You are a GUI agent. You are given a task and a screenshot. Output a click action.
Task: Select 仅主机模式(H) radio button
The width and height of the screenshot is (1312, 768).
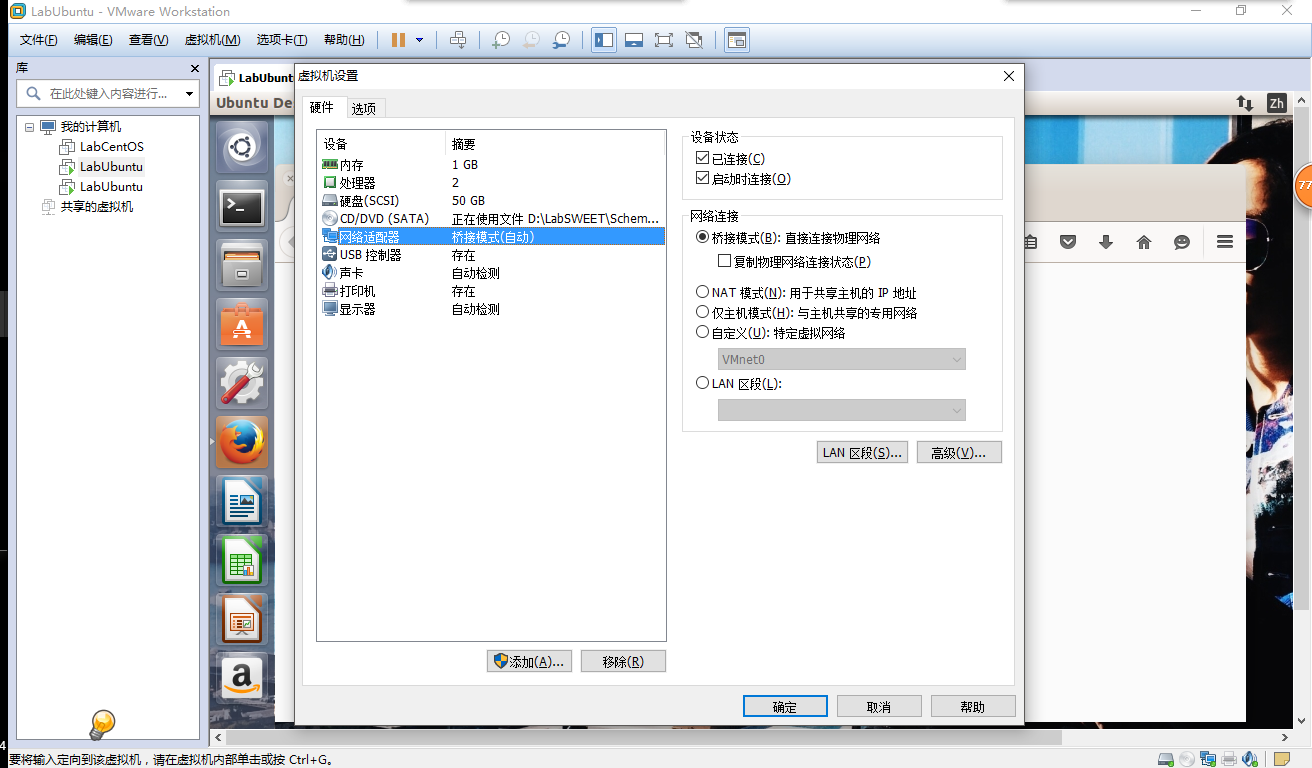tap(702, 313)
